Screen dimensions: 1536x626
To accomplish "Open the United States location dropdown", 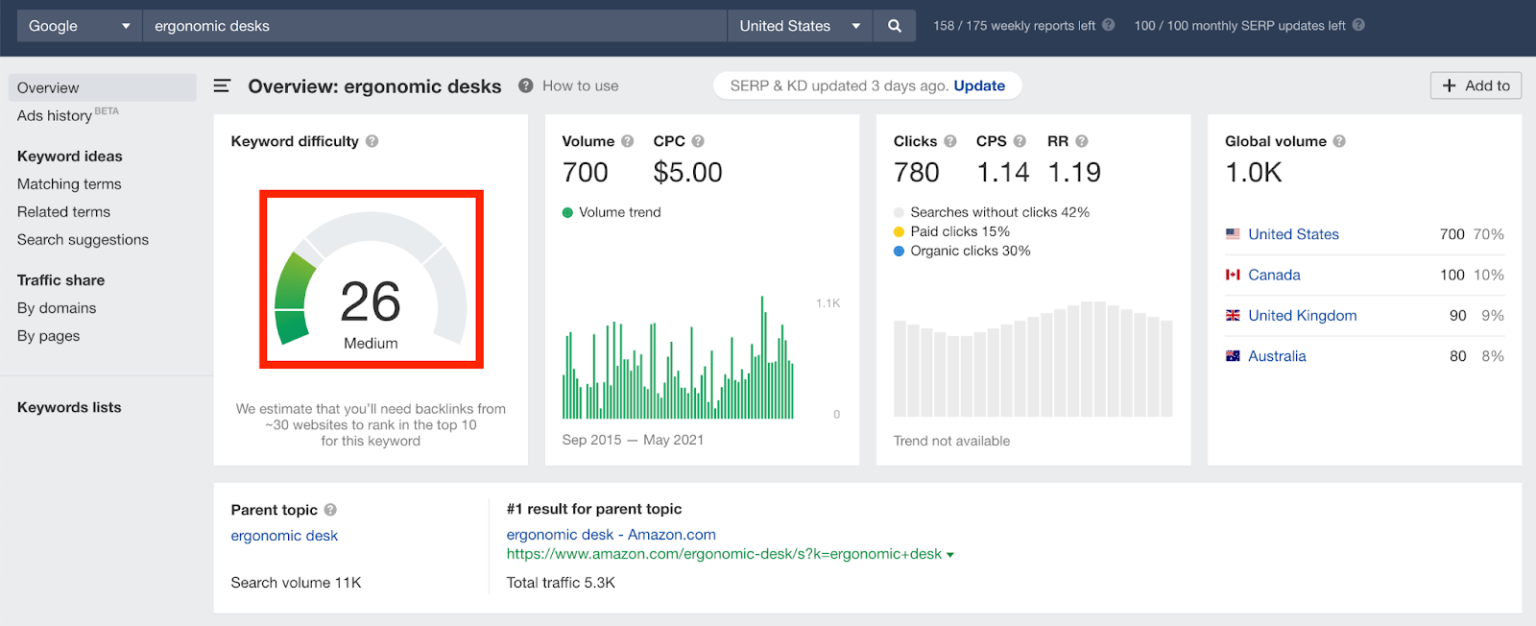I will coord(799,25).
